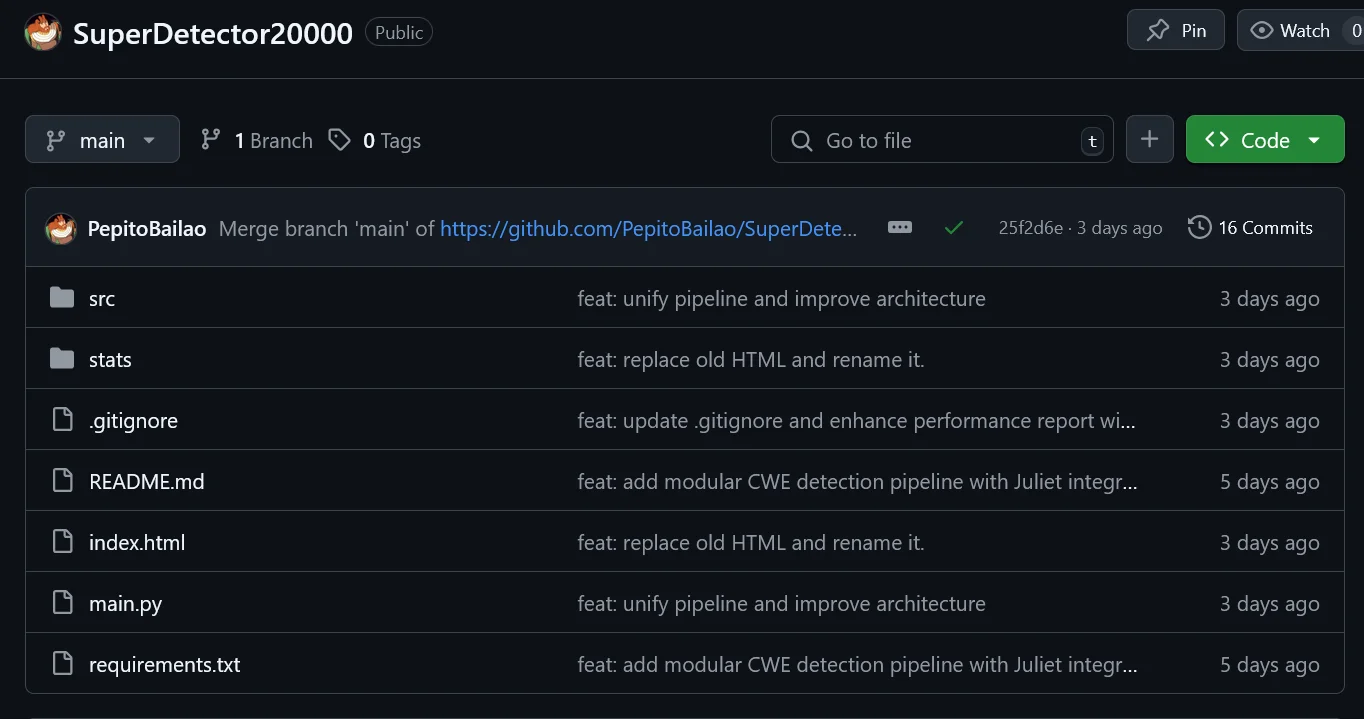The height and width of the screenshot is (719, 1364).
Task: Click the src folder icon
Action: (62, 298)
